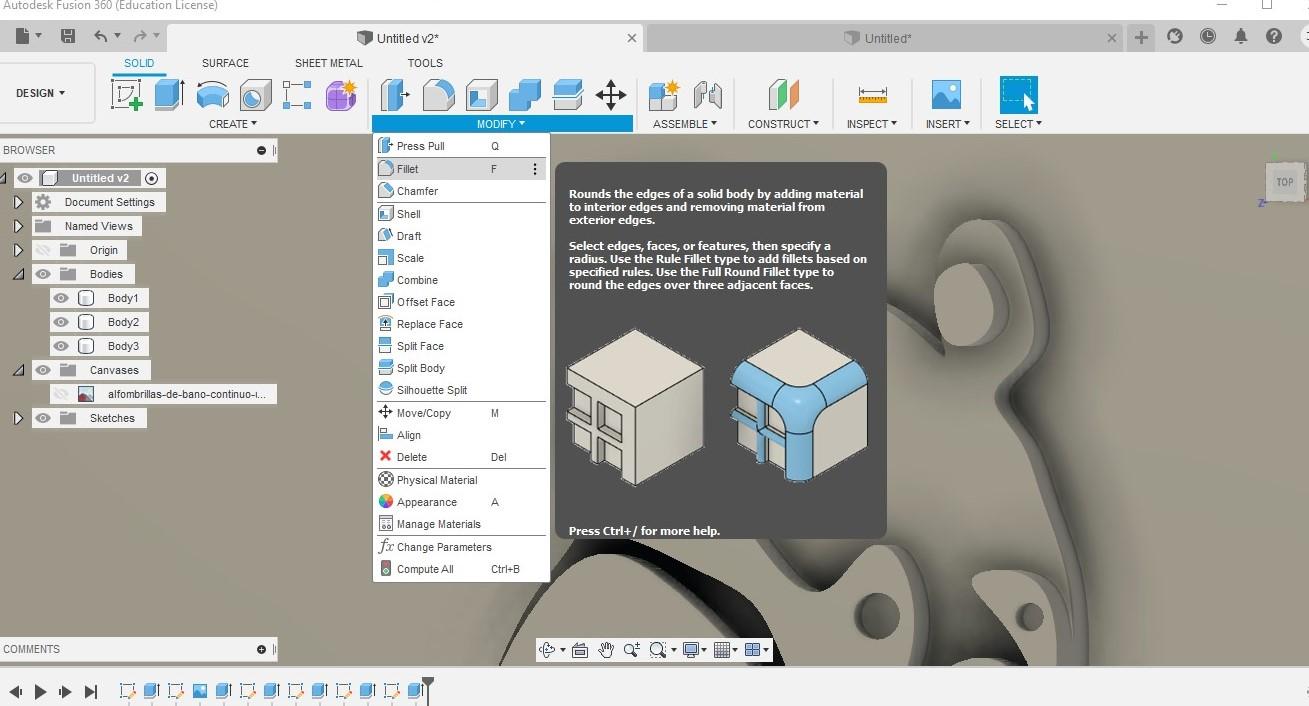Collapse the Canvases folder
The image size is (1309, 706).
[18, 370]
